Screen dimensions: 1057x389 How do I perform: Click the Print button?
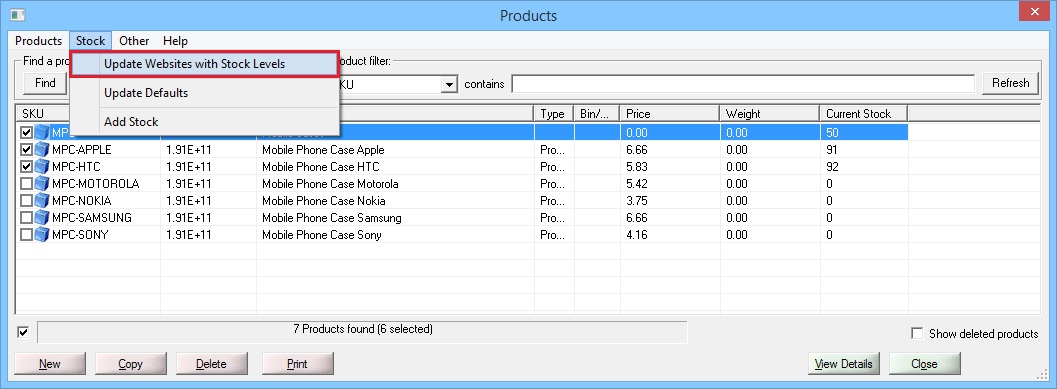(x=297, y=364)
